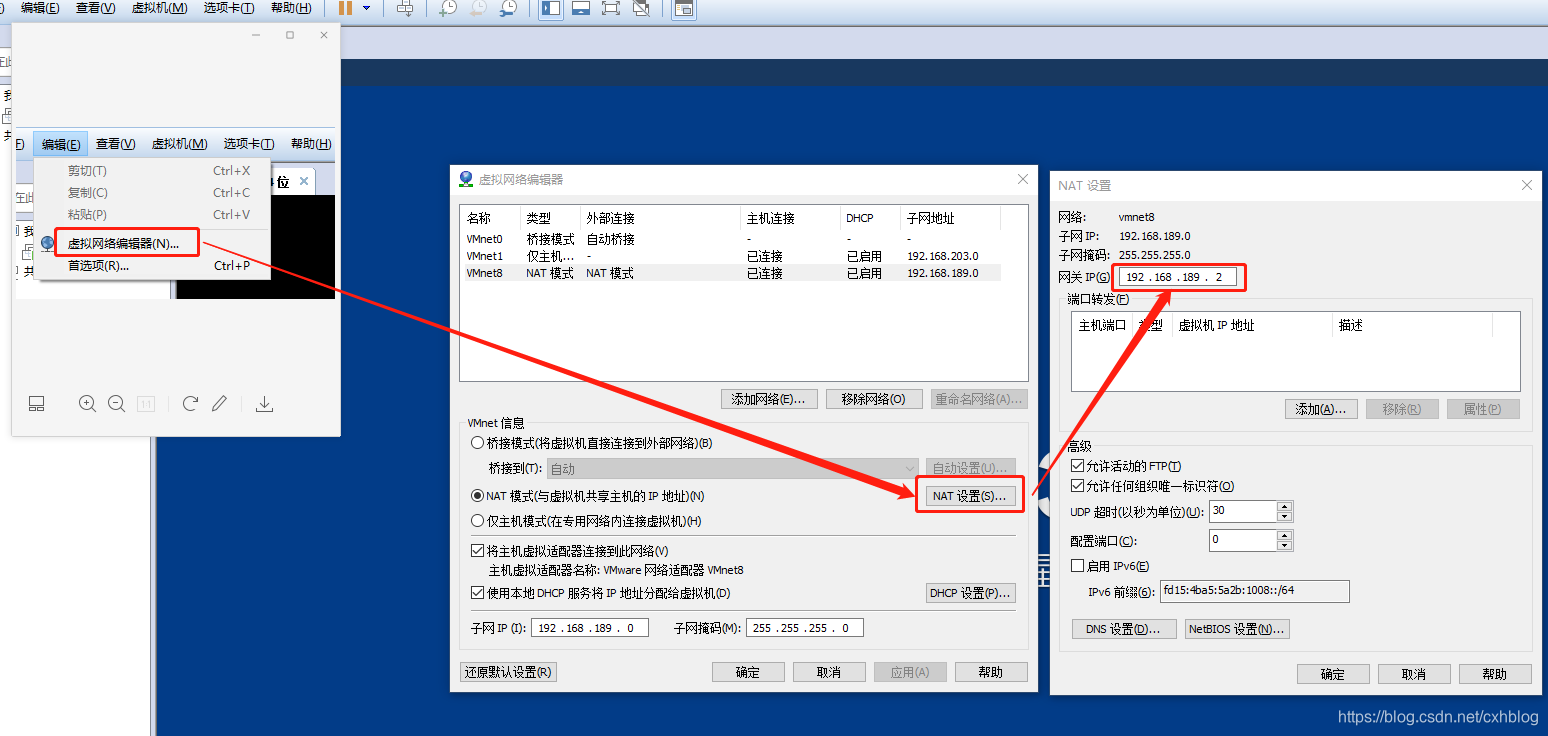Select the NAT 模式 radio button

point(477,496)
